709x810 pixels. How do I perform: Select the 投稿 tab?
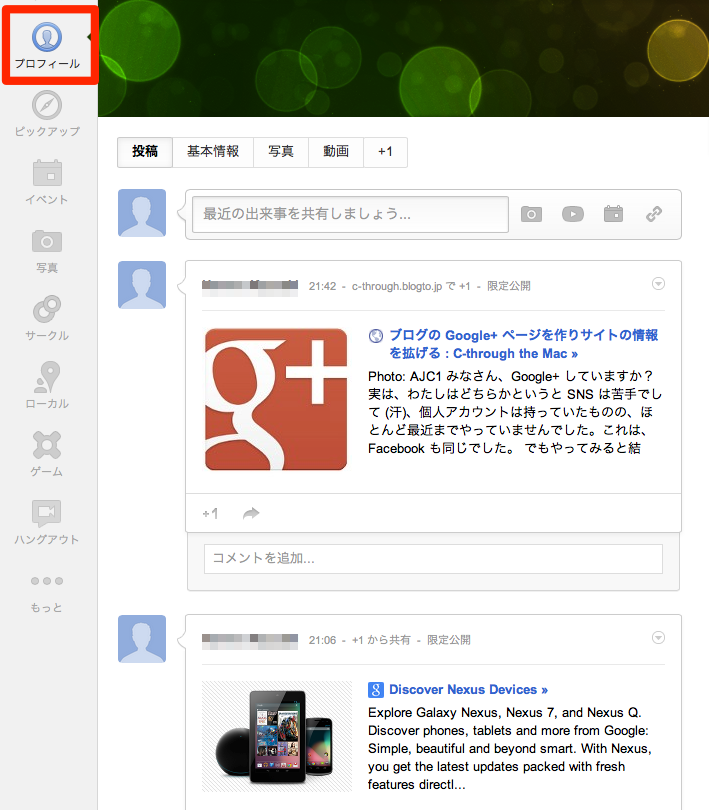[x=145, y=152]
